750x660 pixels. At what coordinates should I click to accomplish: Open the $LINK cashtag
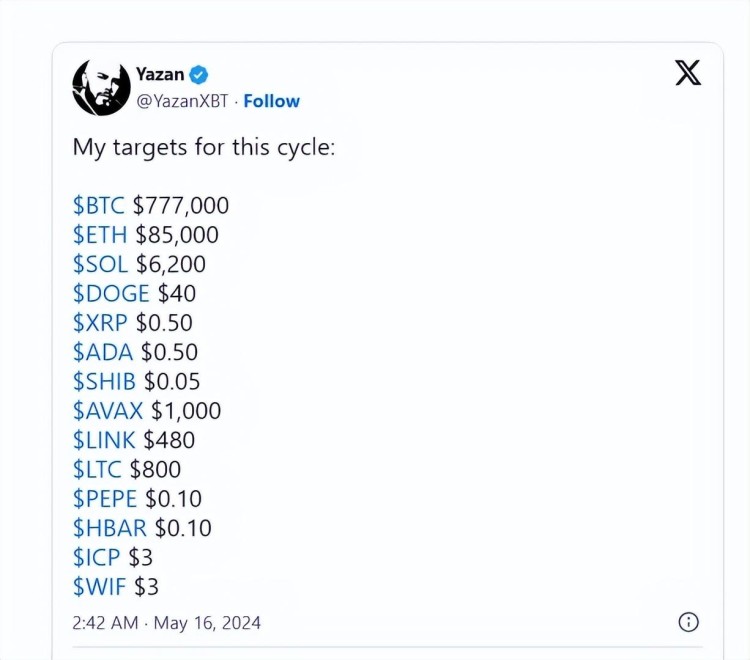(x=104, y=440)
